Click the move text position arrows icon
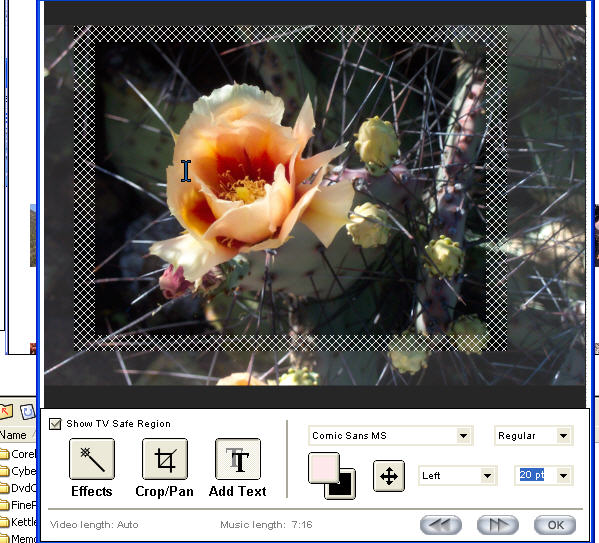The width and height of the screenshot is (599, 543). coord(389,476)
